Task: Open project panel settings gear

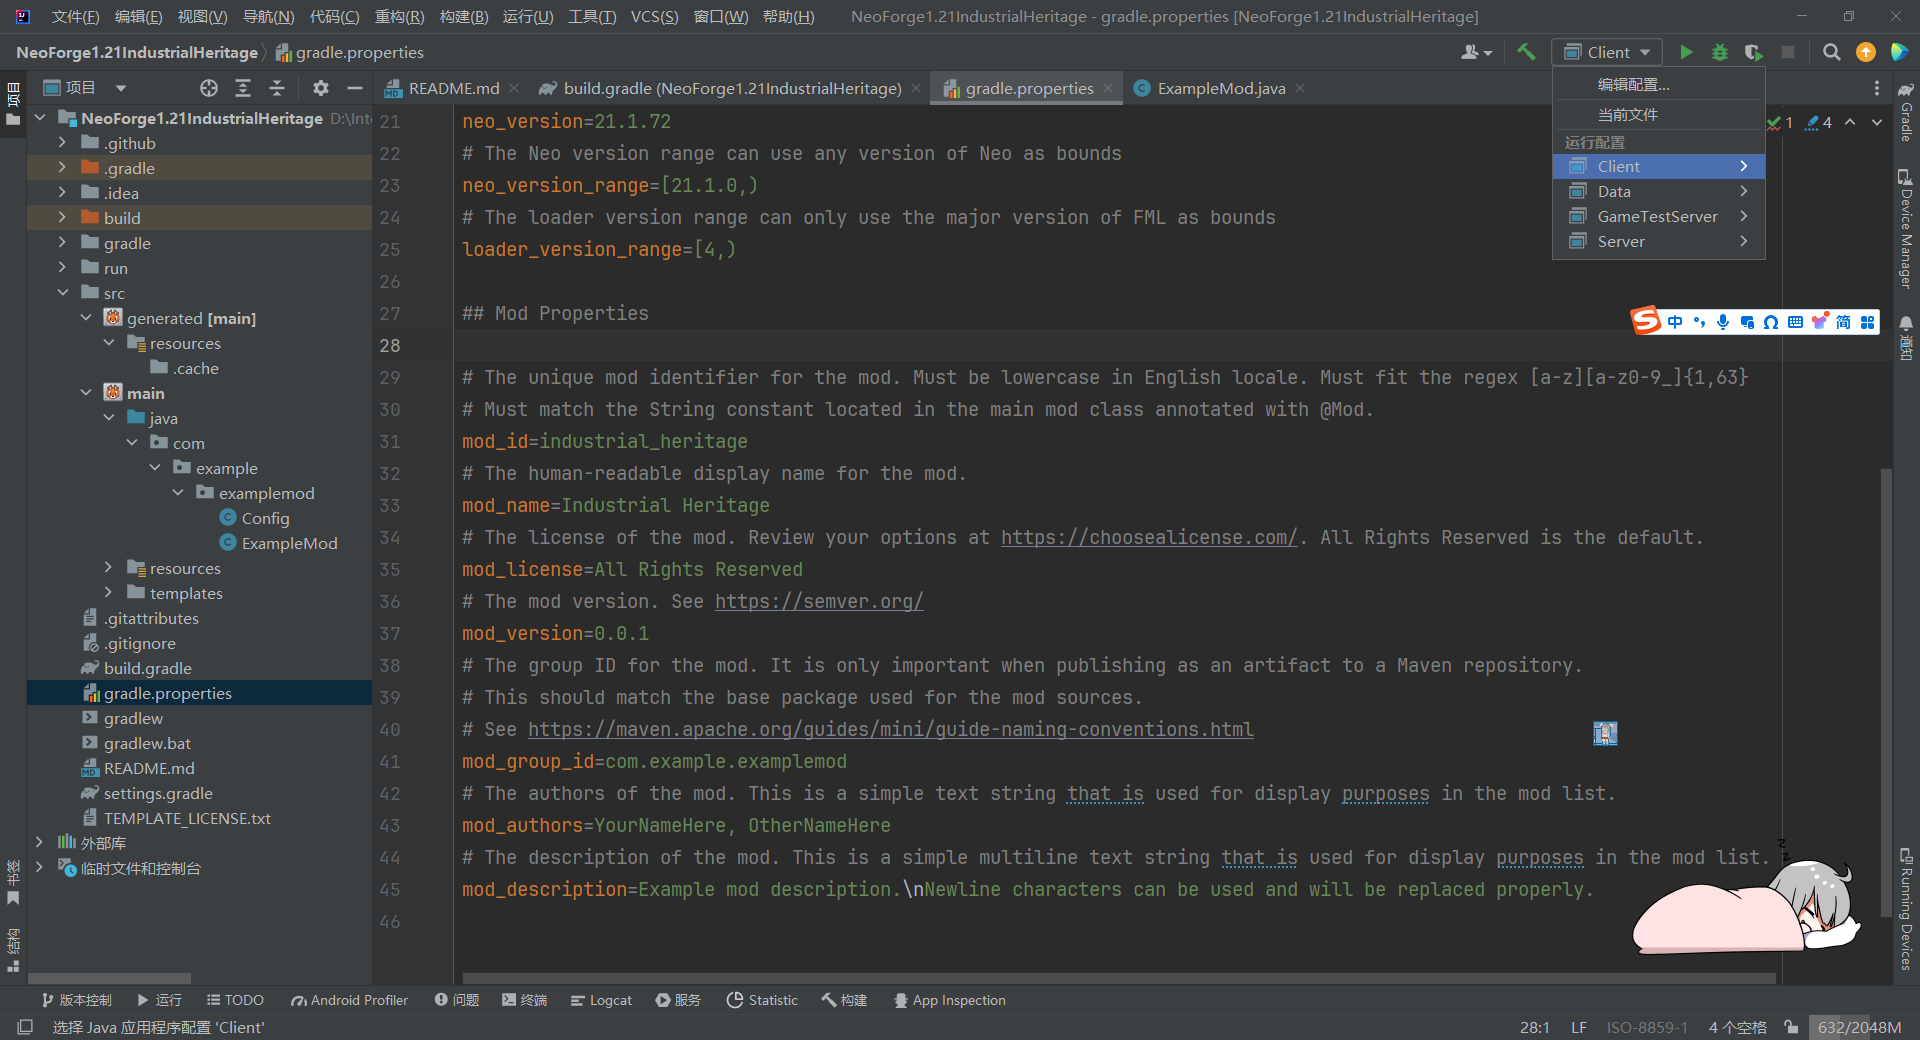Action: (320, 88)
